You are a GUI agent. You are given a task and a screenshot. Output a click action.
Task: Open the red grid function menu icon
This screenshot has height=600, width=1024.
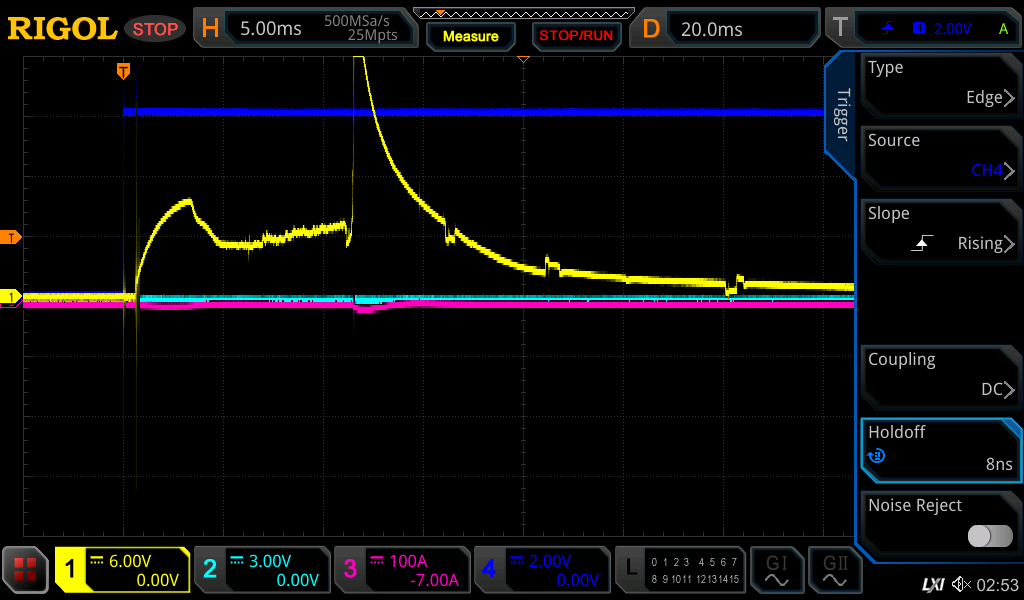point(26,570)
